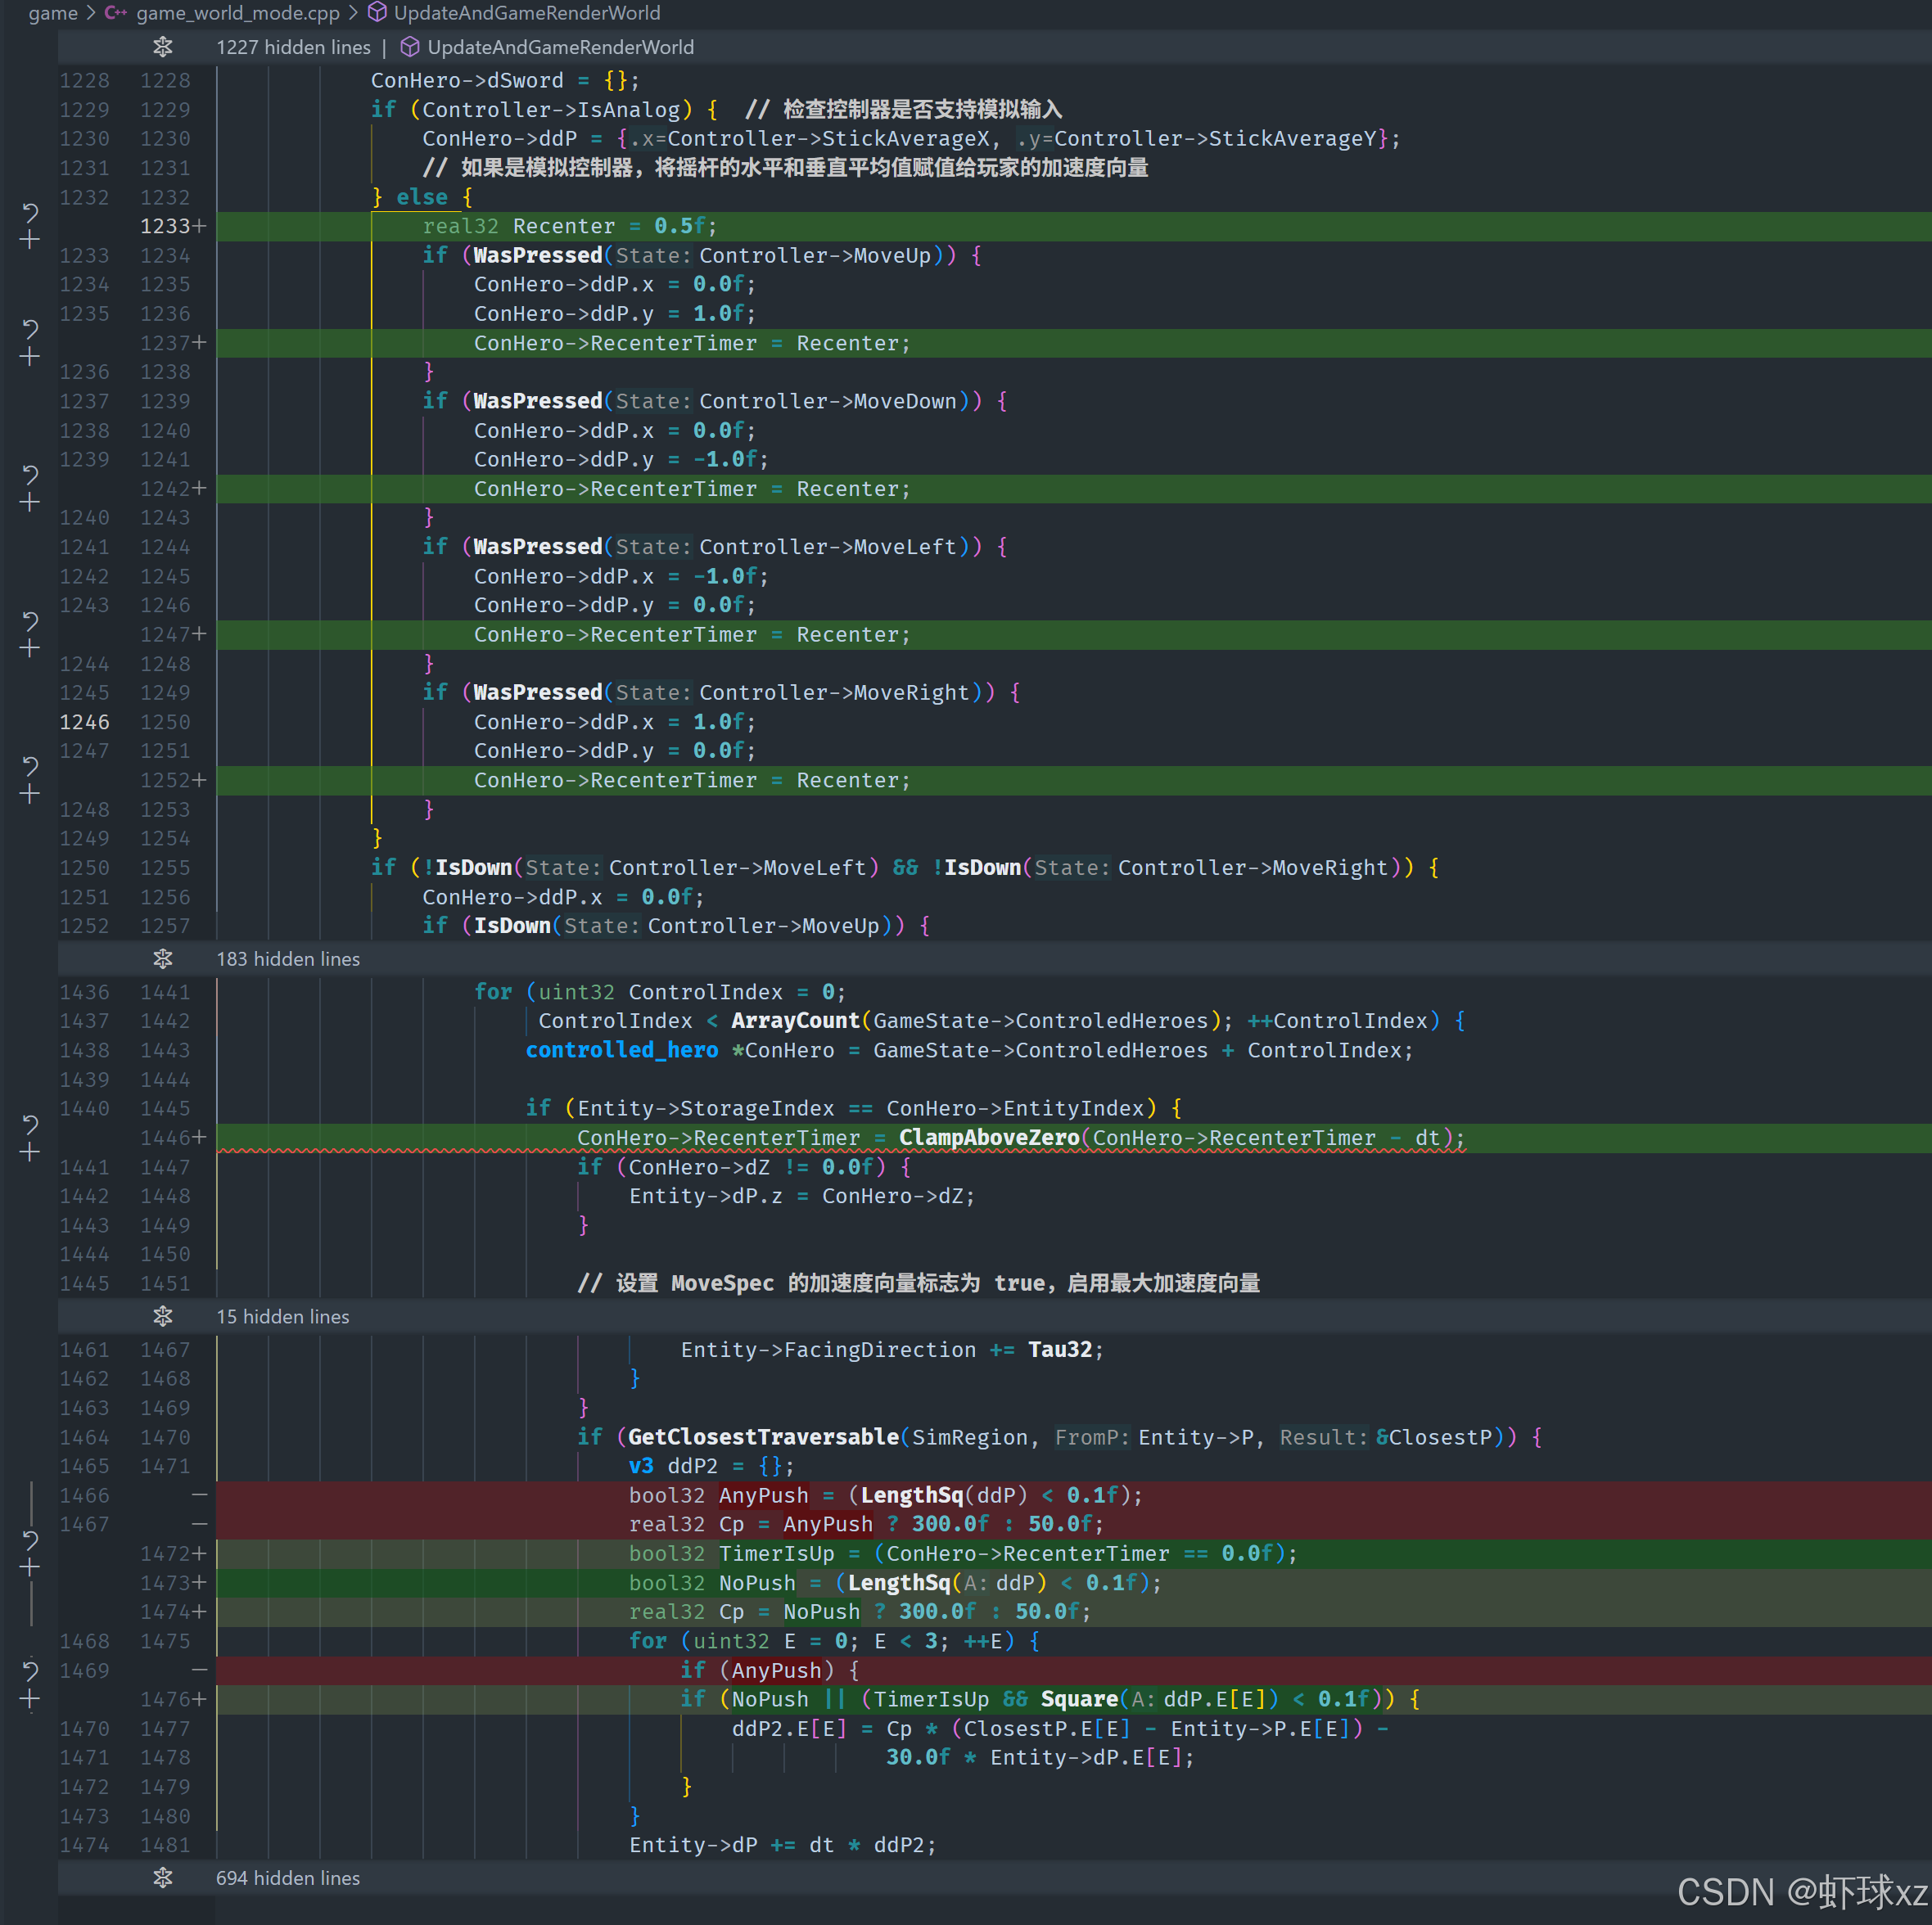1932x1925 pixels.
Task: Stage the change at added line 1252
Action: 30,794
